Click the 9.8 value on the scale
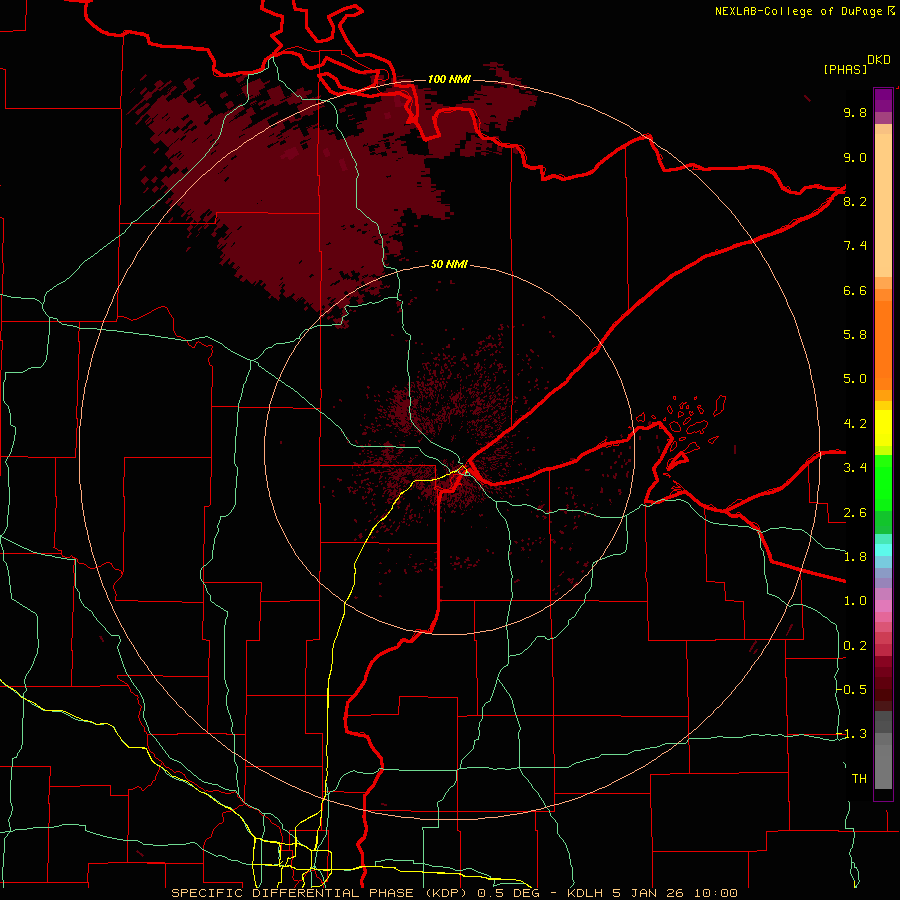Screen dimensions: 900x900 click(x=855, y=113)
